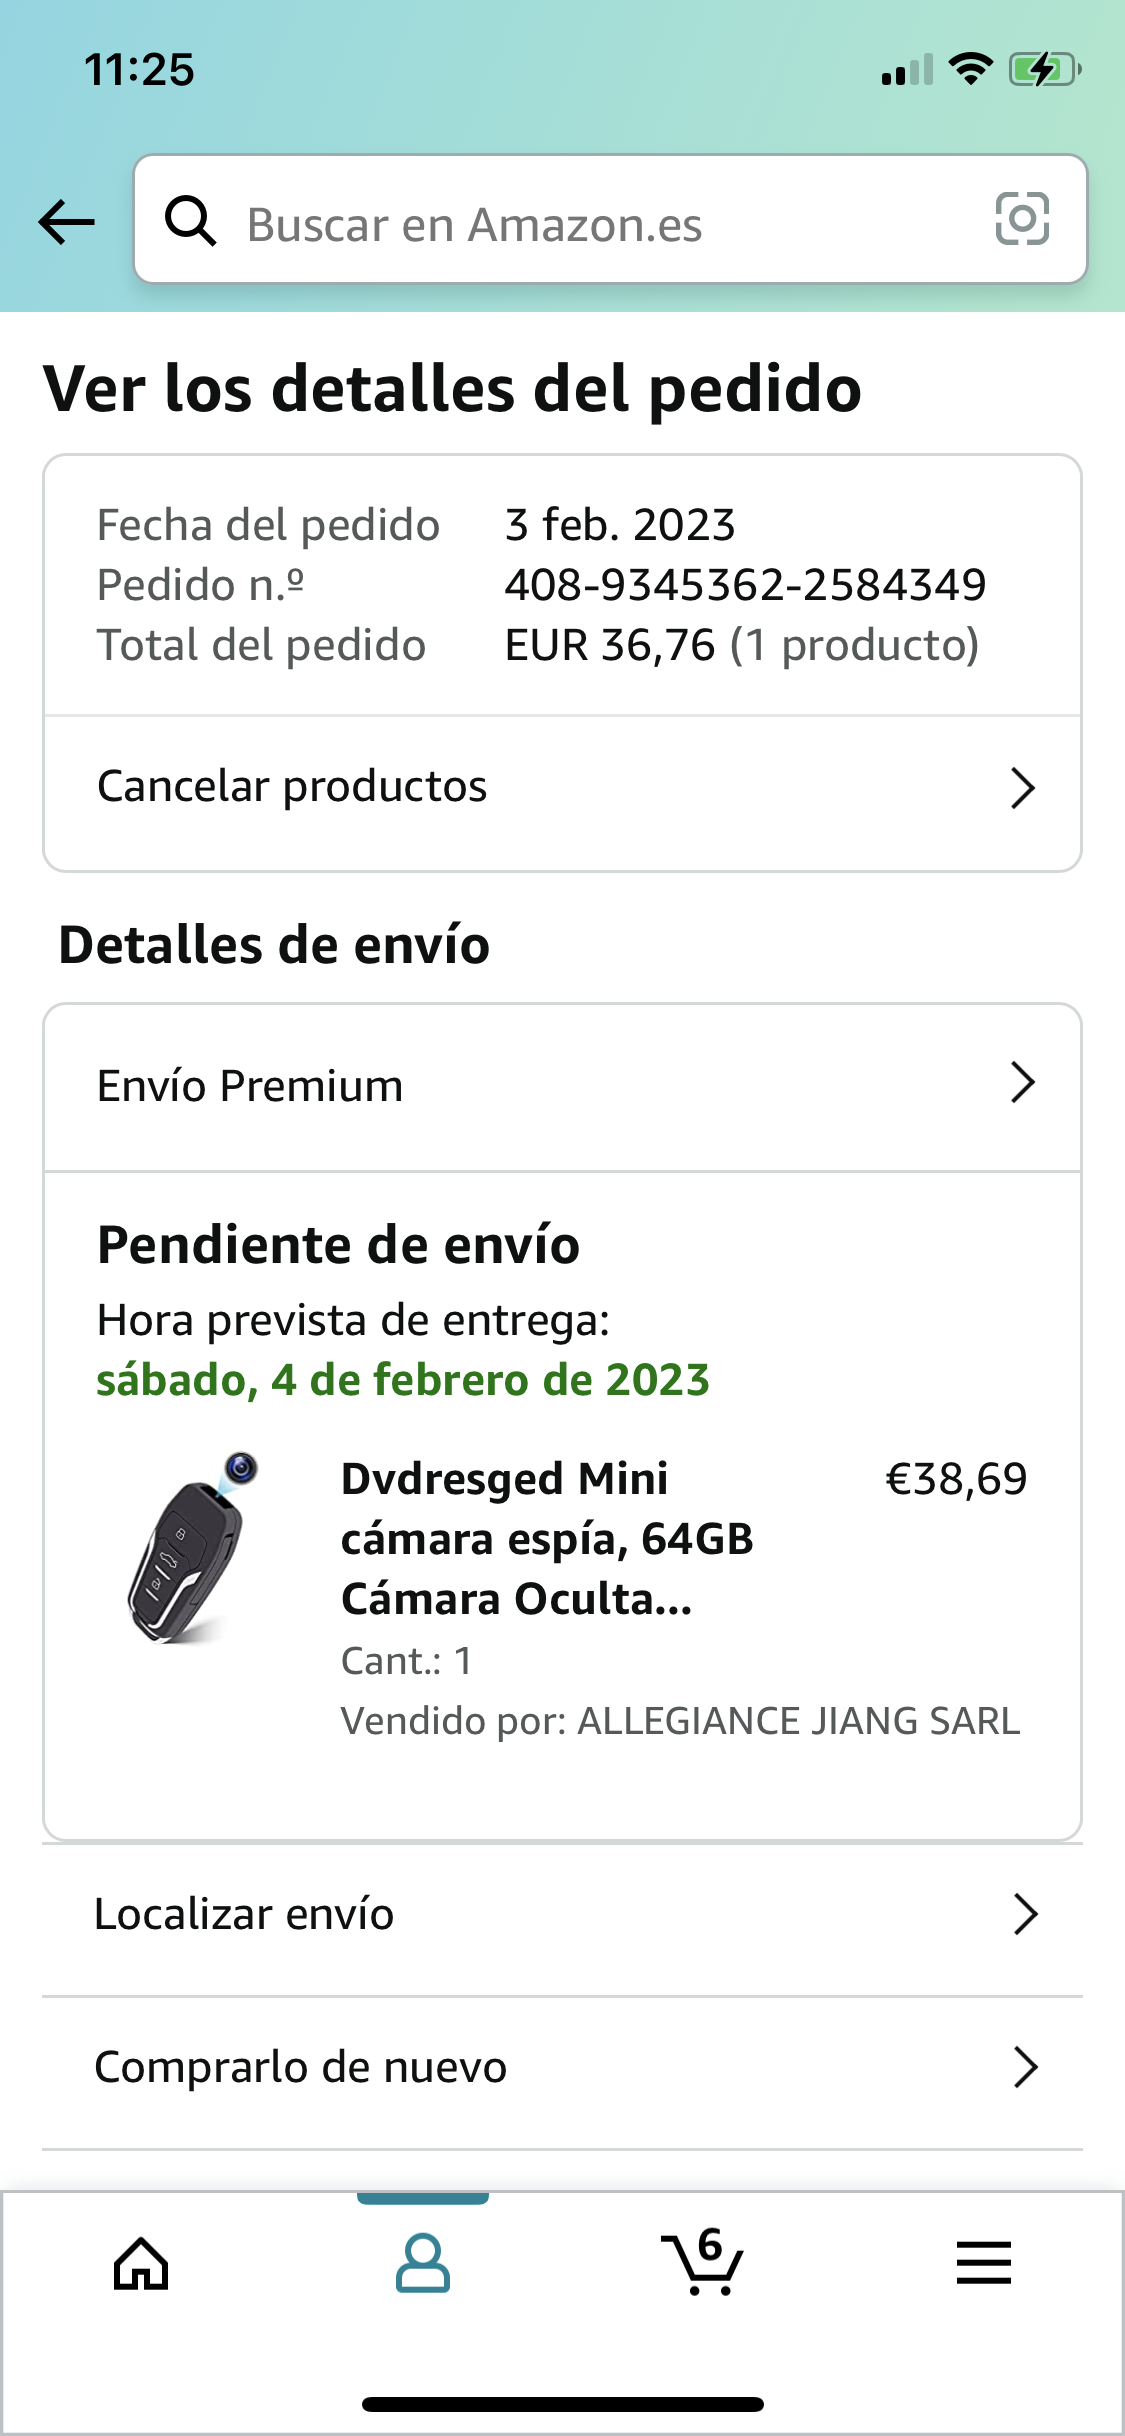Open camera lens search icon

point(1022,219)
